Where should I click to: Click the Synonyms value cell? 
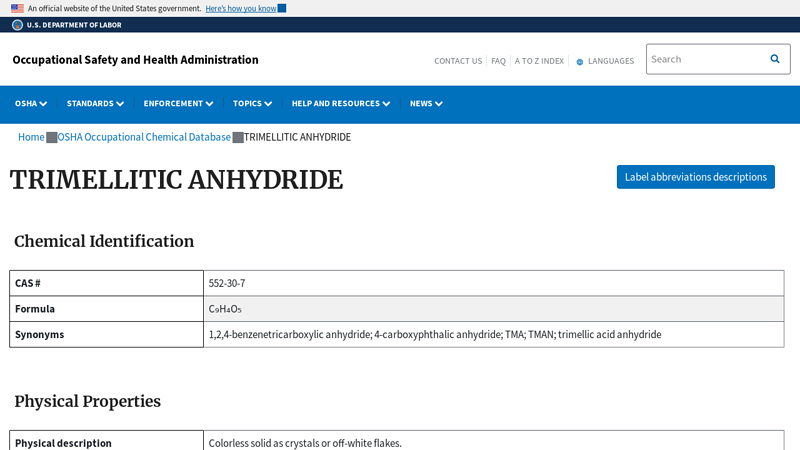[493, 335]
